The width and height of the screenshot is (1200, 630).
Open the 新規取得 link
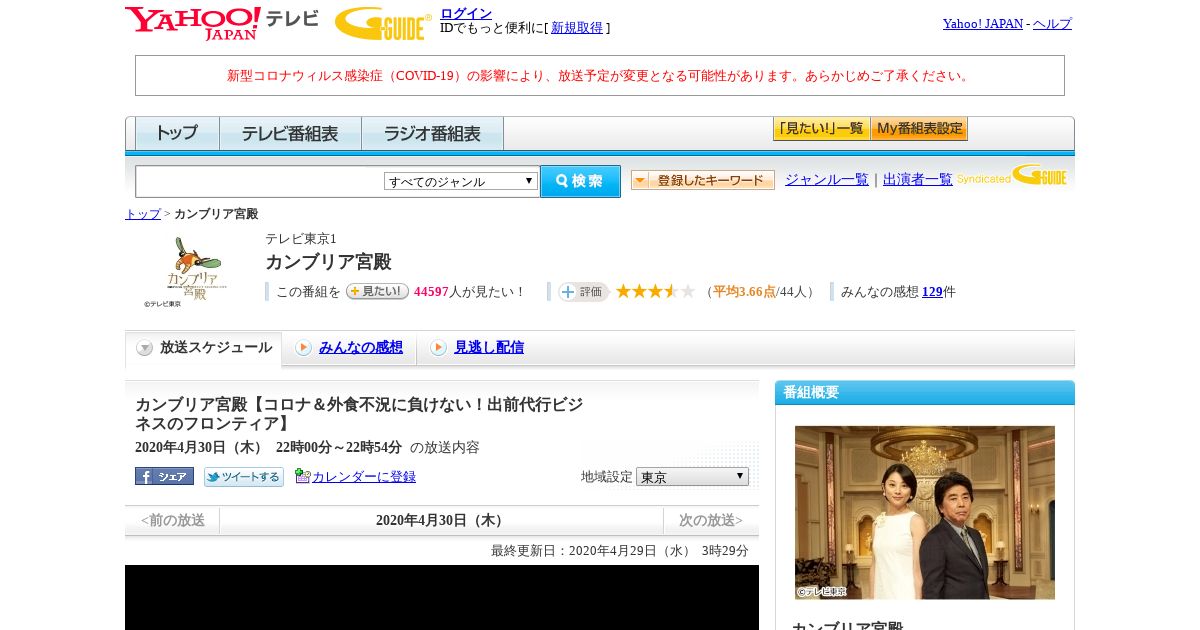click(577, 28)
